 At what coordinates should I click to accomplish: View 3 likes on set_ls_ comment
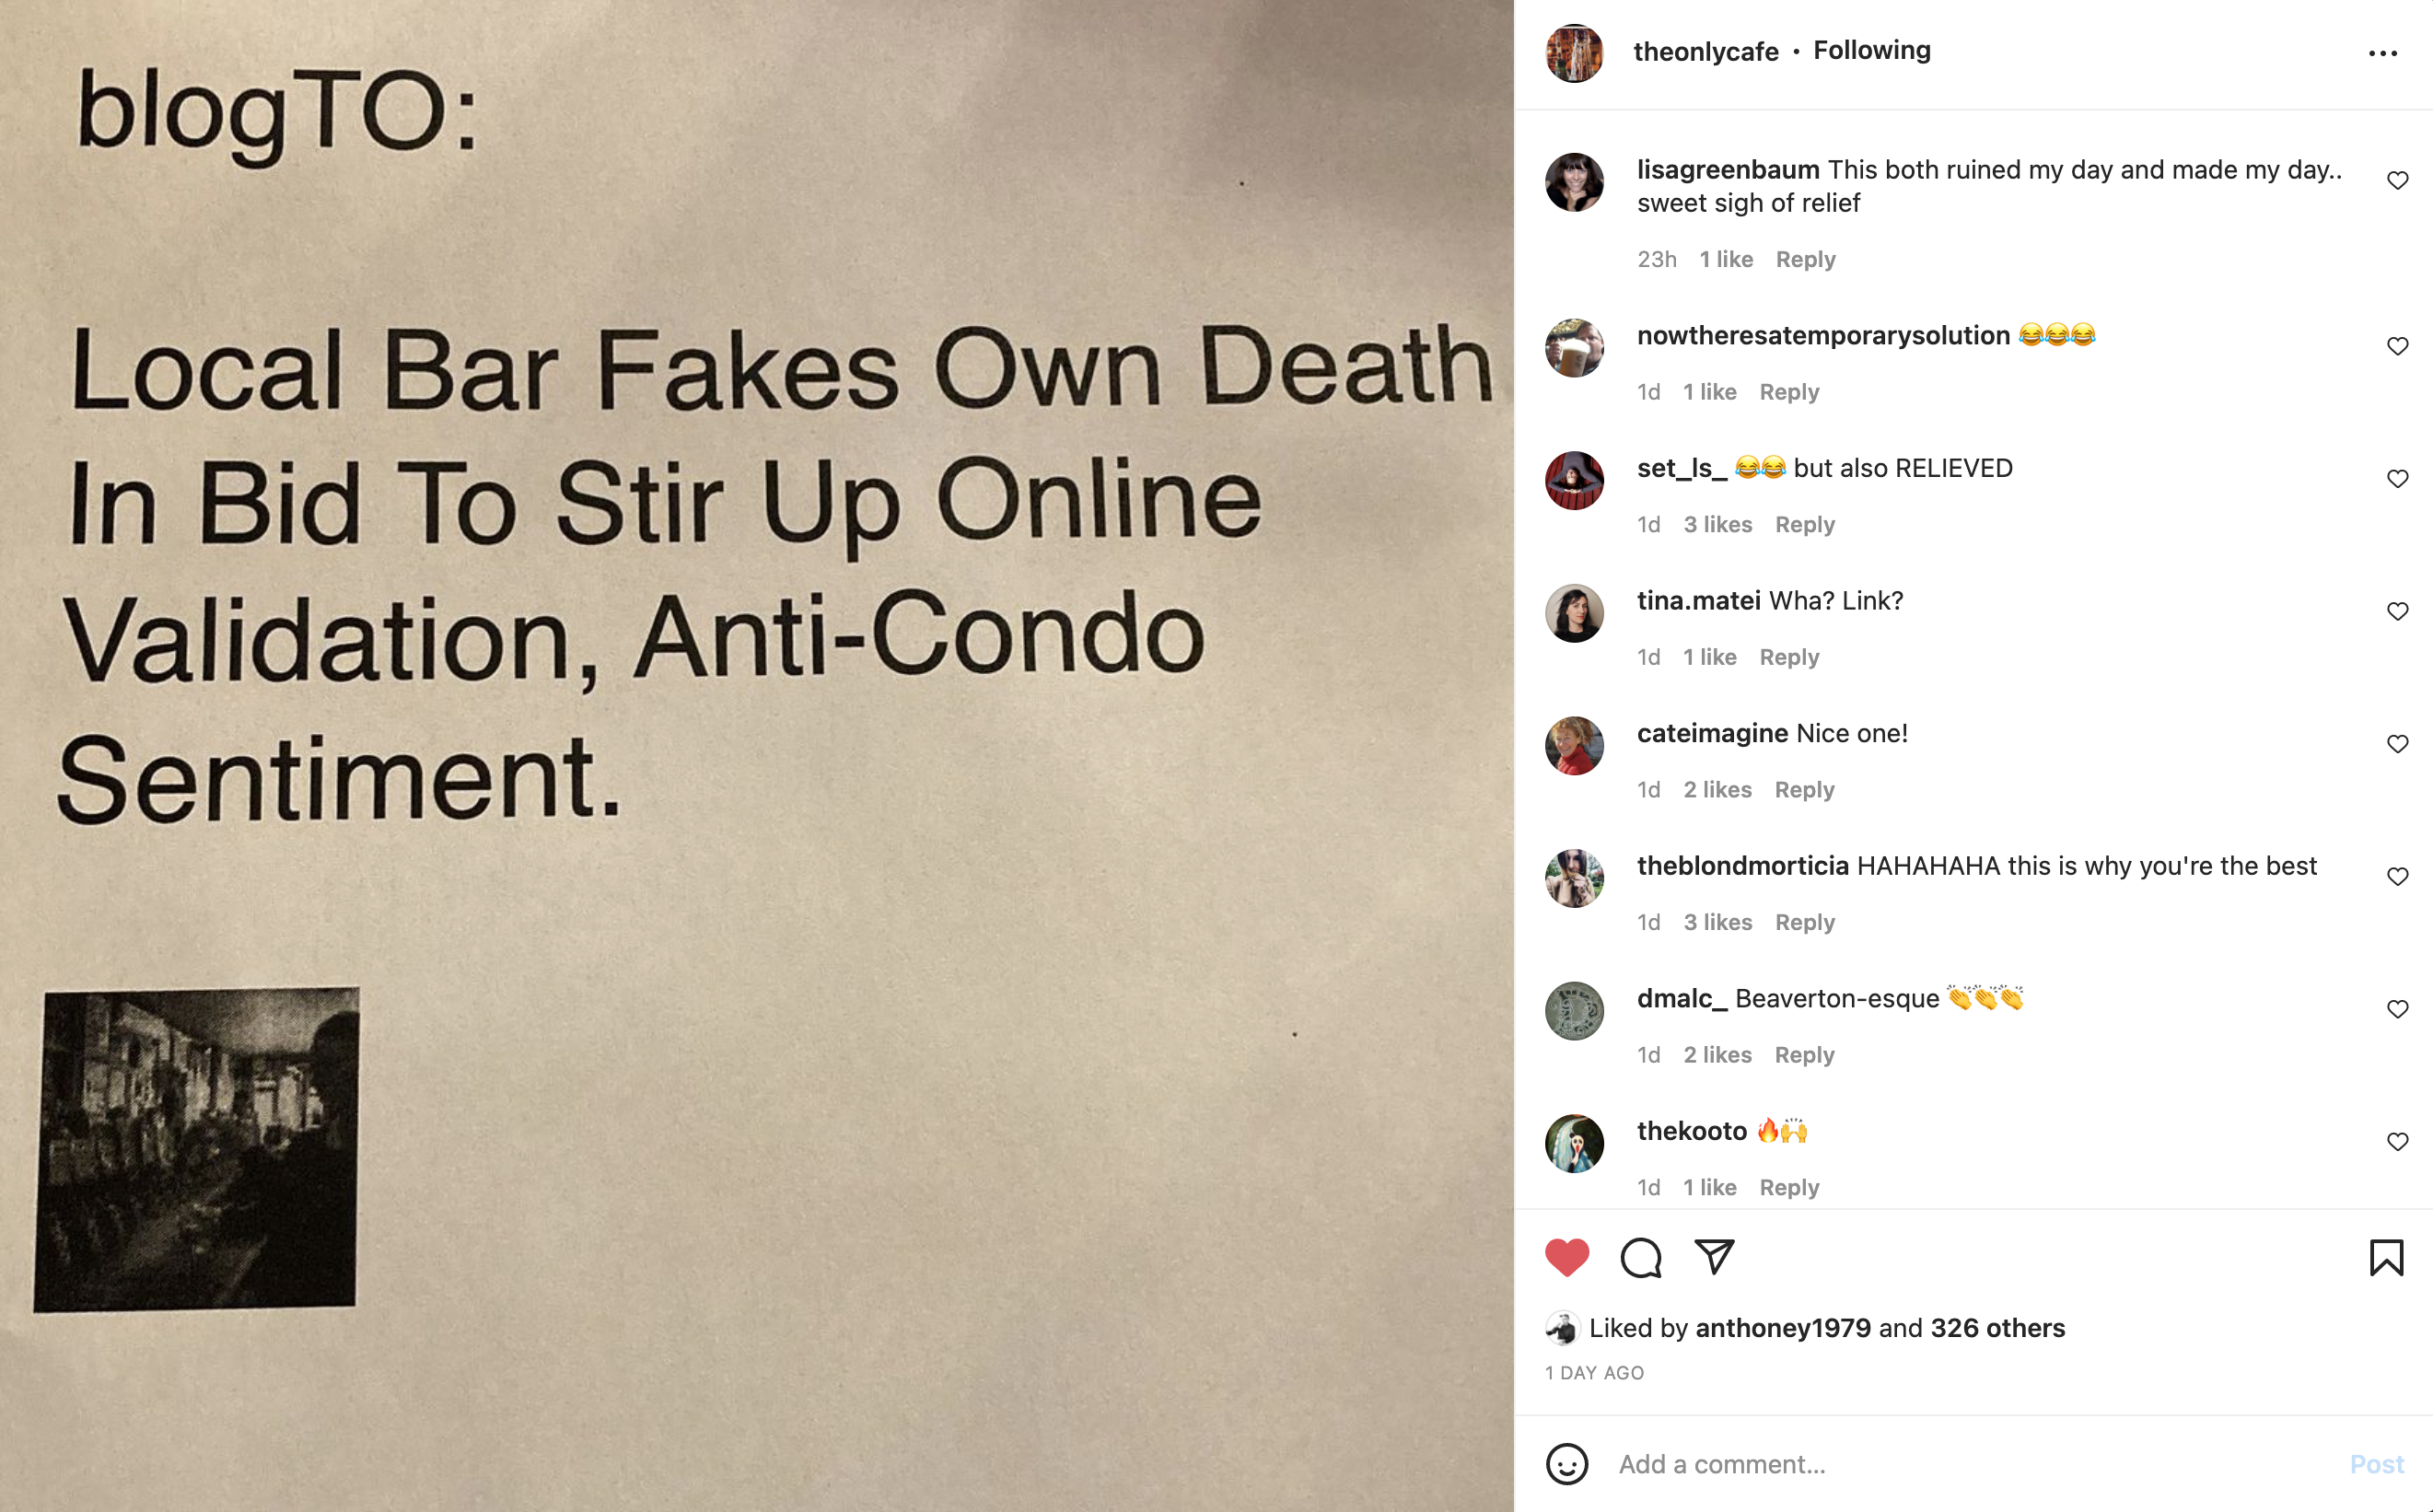tap(1717, 524)
